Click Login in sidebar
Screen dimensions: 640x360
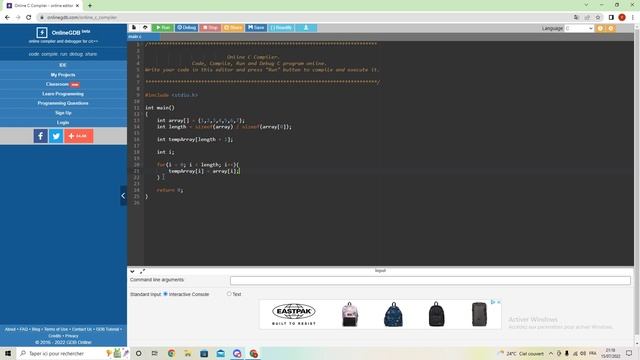(63, 122)
